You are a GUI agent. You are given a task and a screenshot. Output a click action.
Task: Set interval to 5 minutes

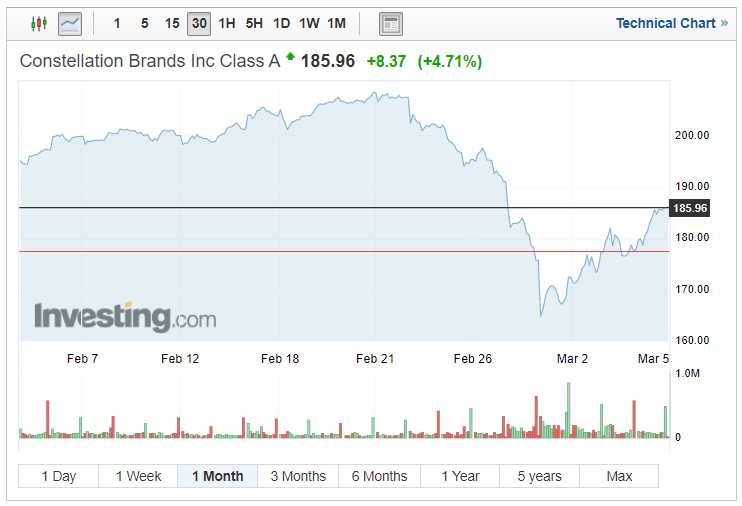pos(145,23)
